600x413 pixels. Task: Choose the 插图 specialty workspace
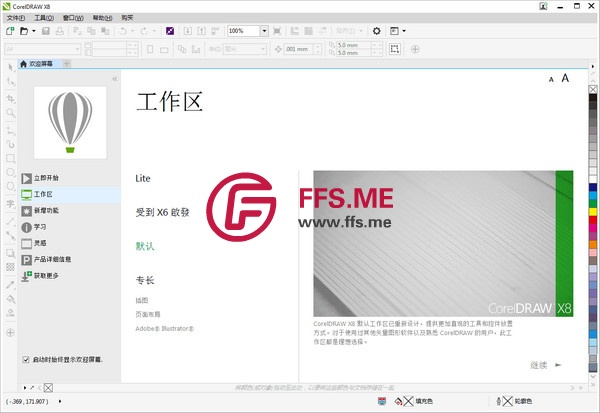tap(142, 300)
